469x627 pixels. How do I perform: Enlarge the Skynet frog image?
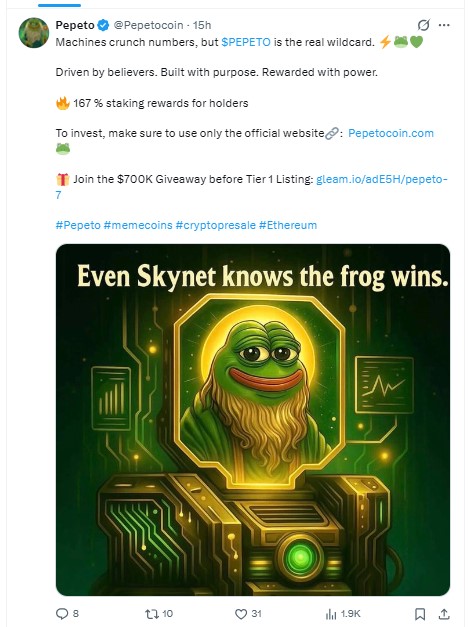pyautogui.click(x=253, y=420)
